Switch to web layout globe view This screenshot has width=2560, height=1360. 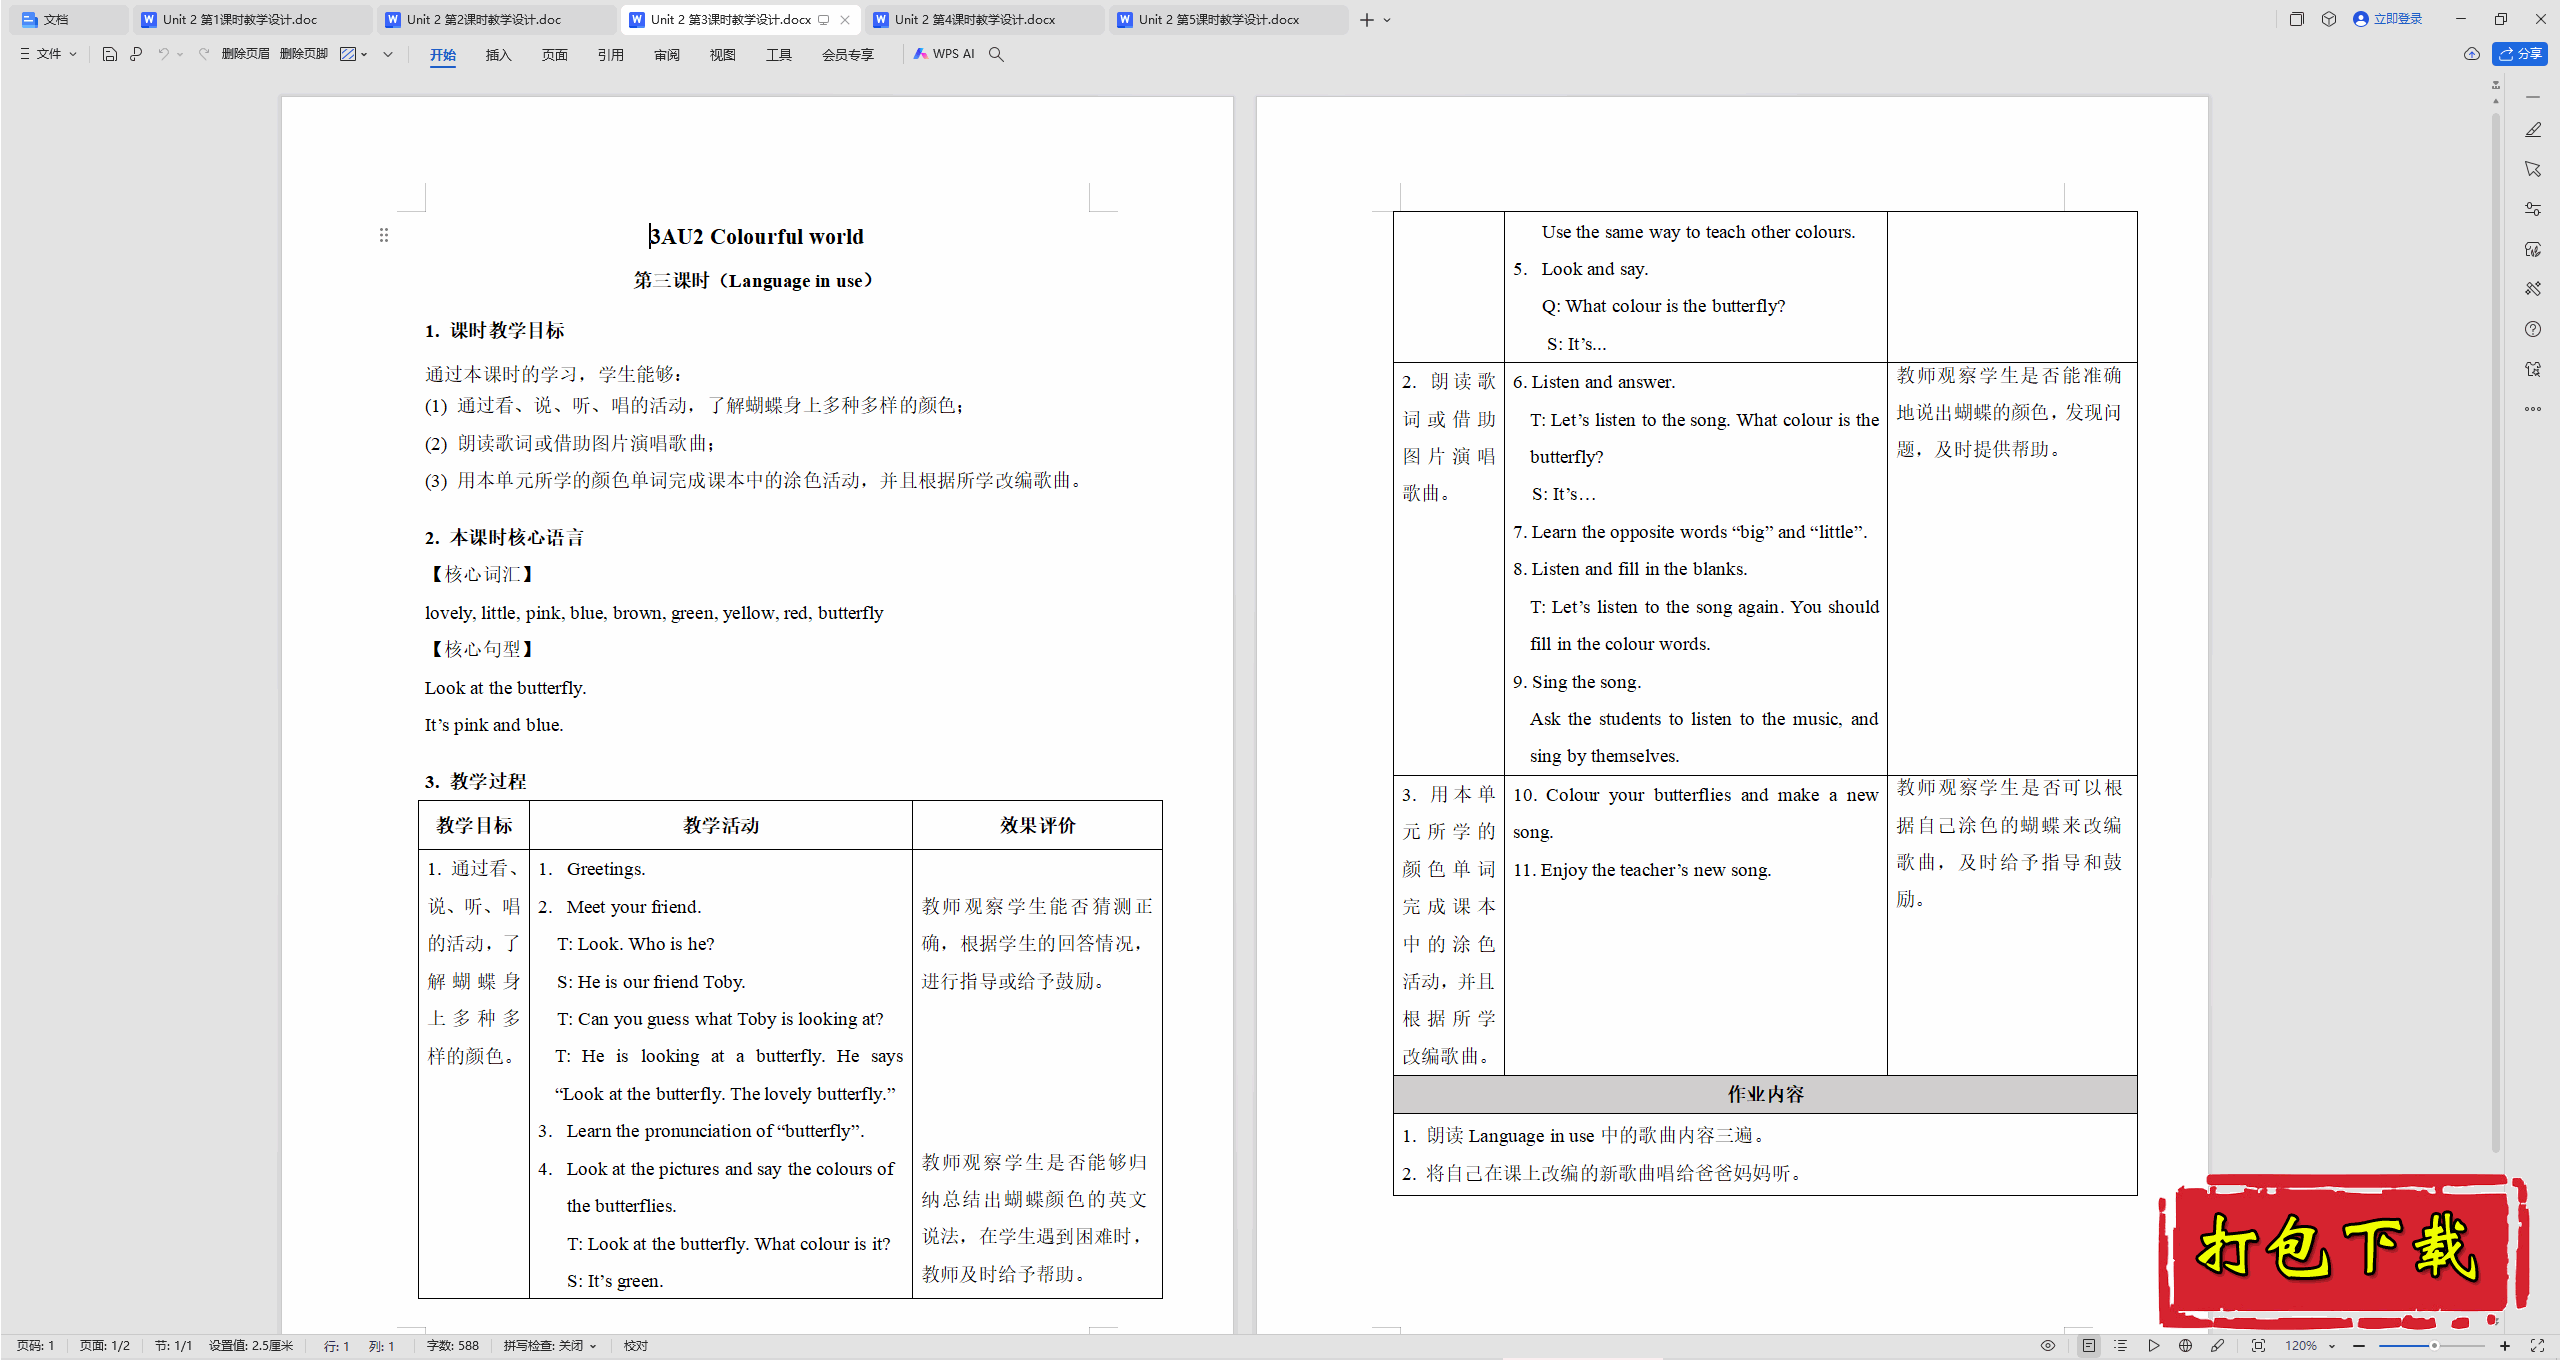[2185, 1346]
